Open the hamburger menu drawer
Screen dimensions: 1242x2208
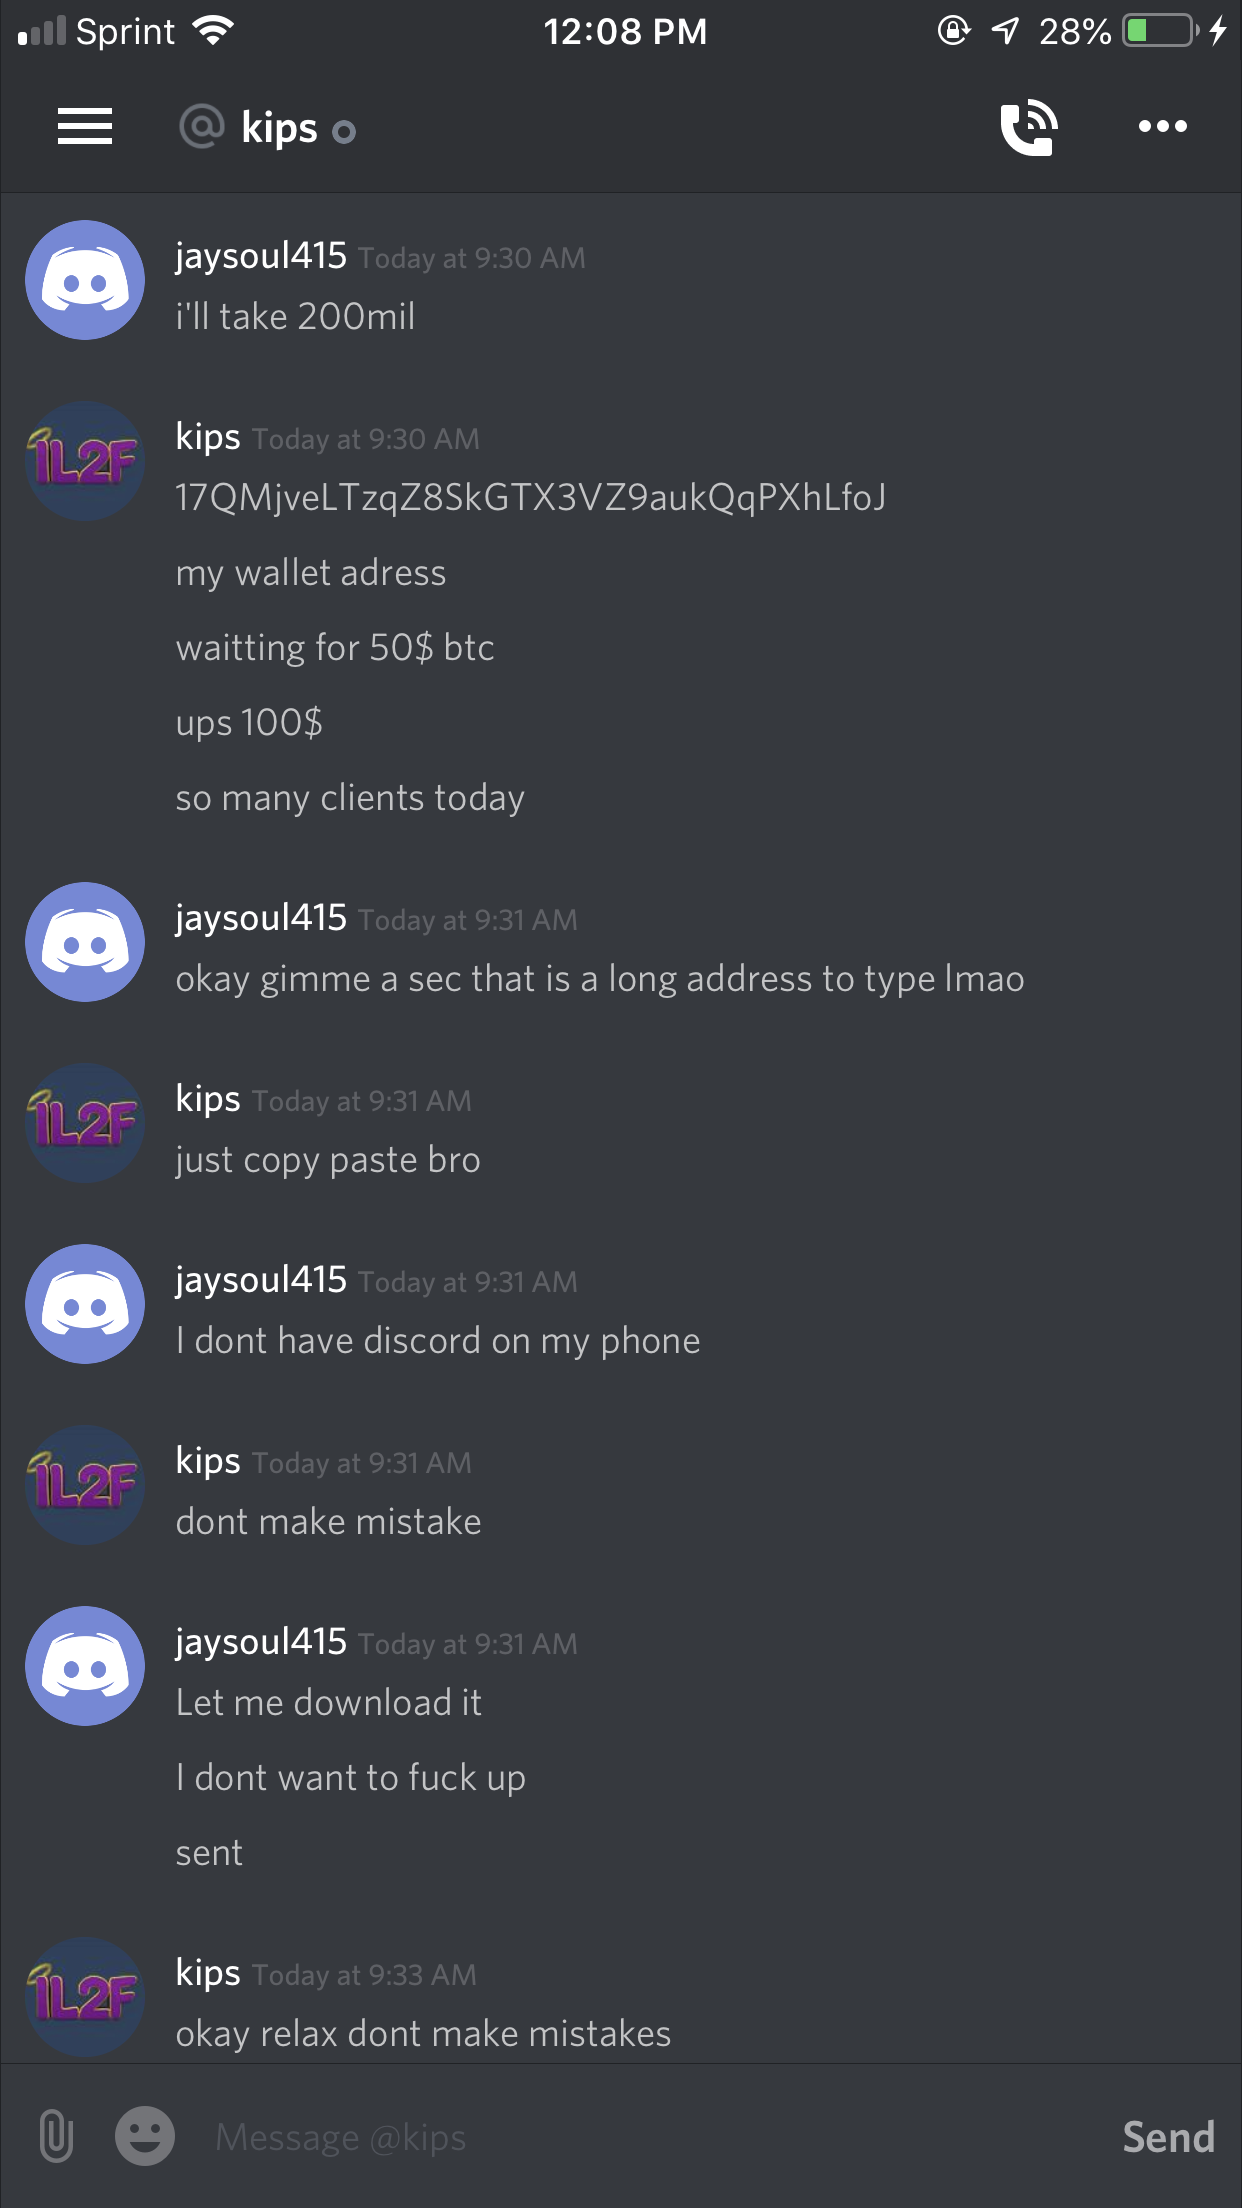pyautogui.click(x=85, y=127)
